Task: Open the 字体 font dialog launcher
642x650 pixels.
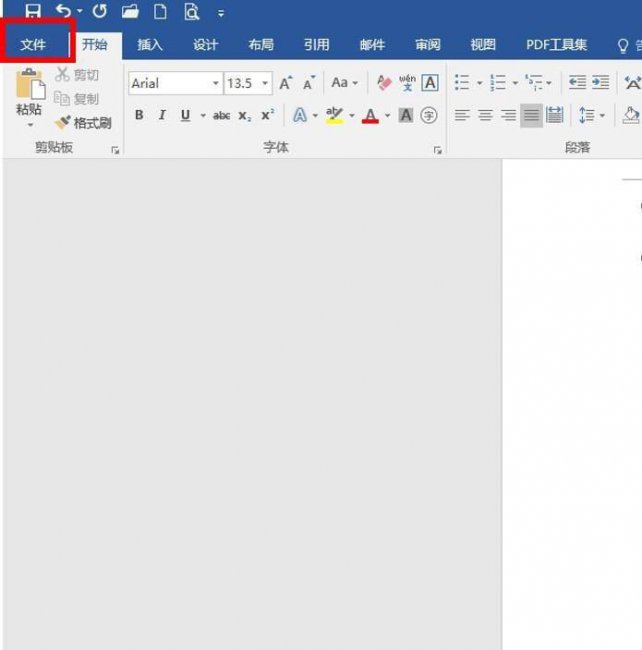Action: pyautogui.click(x=438, y=150)
